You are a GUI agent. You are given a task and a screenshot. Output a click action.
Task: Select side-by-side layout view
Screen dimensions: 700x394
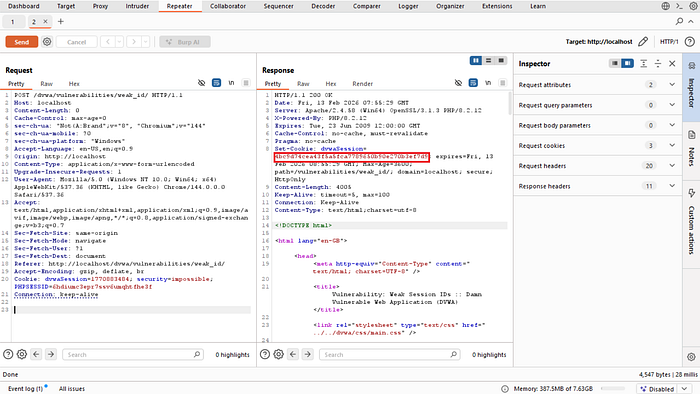[x=476, y=61]
